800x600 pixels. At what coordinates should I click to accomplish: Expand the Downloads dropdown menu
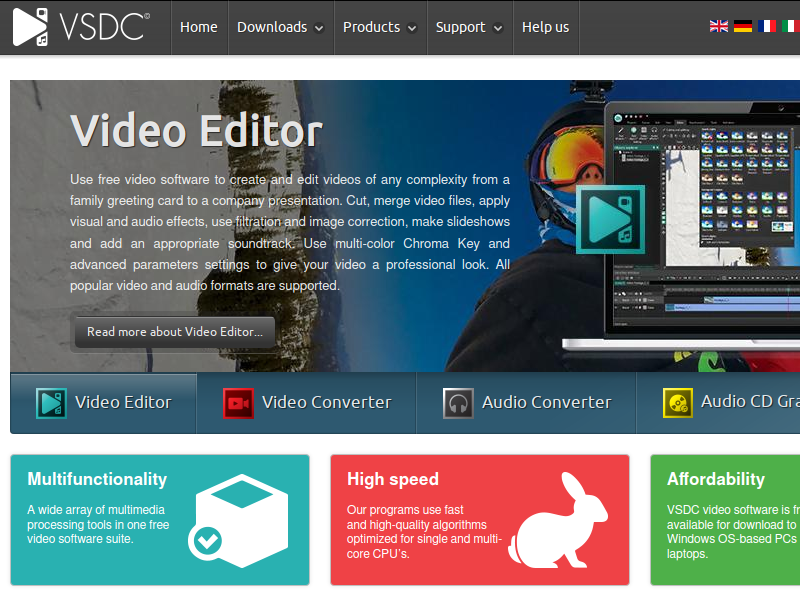(280, 27)
